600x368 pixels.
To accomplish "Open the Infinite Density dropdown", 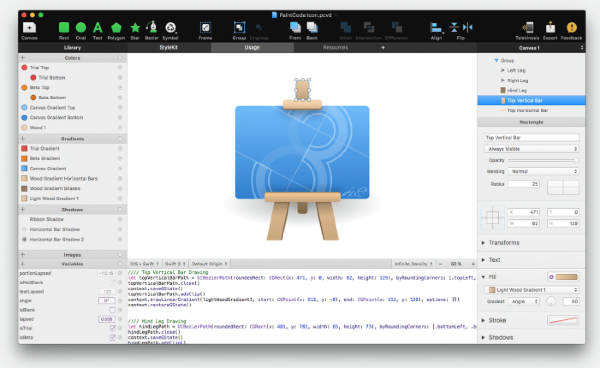I will click(413, 264).
